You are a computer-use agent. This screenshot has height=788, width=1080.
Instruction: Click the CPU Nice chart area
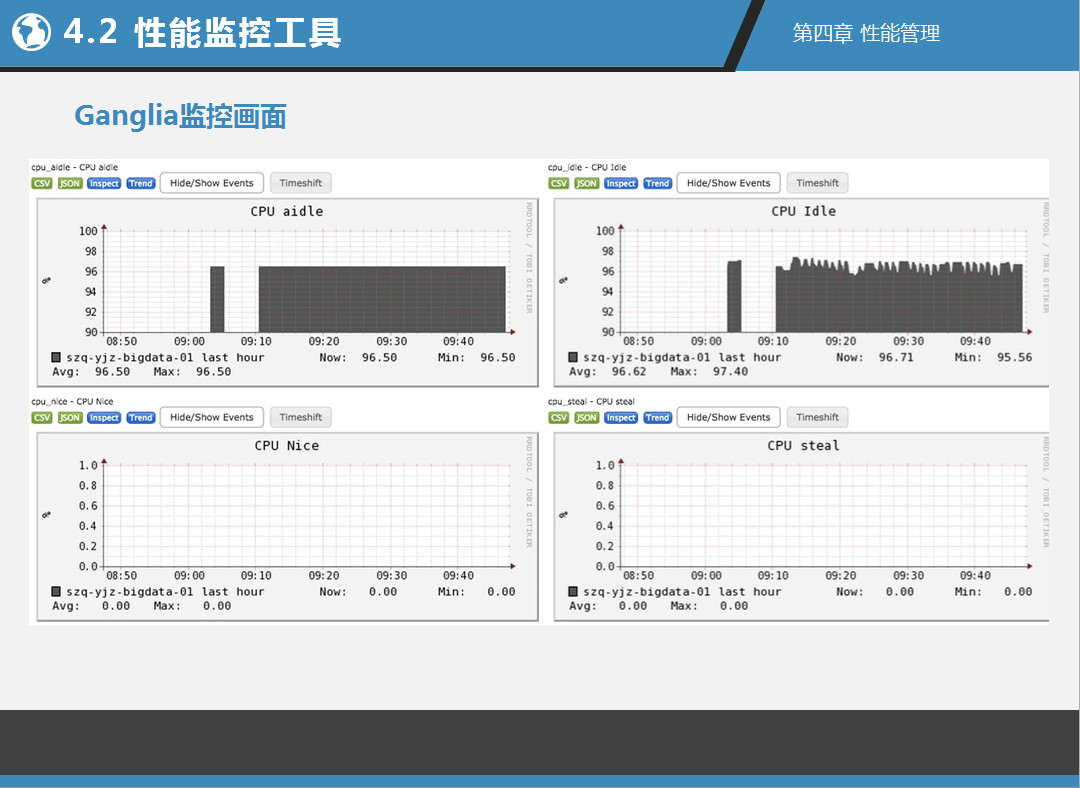[305, 516]
